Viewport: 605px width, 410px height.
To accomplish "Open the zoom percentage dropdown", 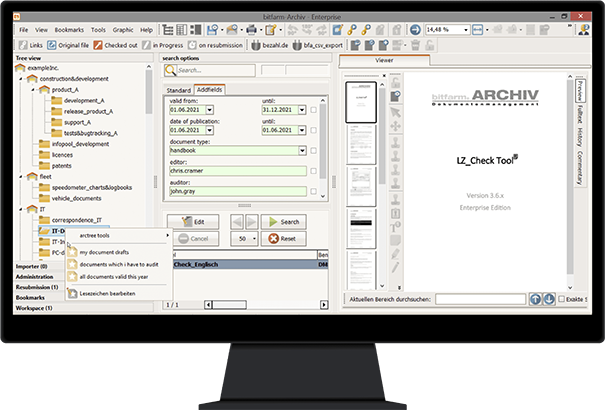I will click(x=466, y=30).
